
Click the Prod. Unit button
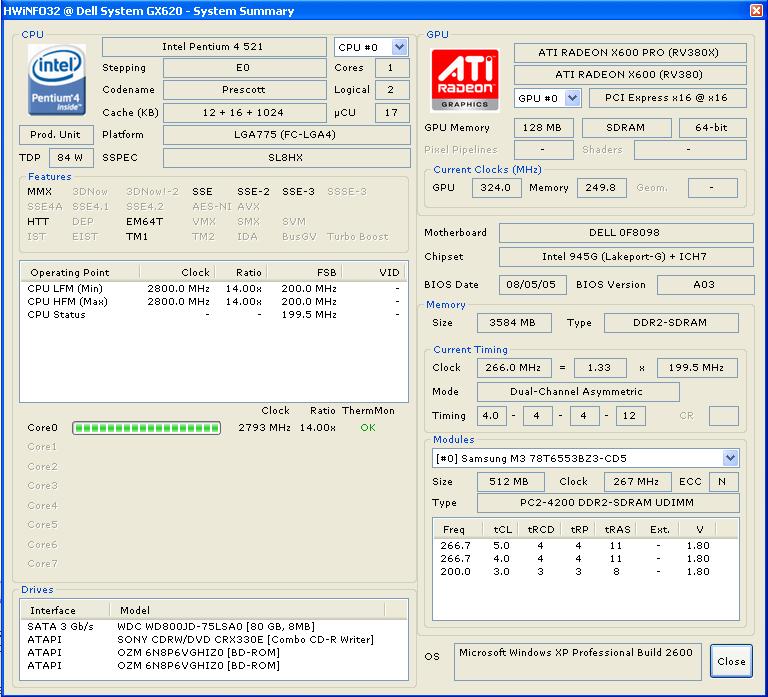pos(56,135)
